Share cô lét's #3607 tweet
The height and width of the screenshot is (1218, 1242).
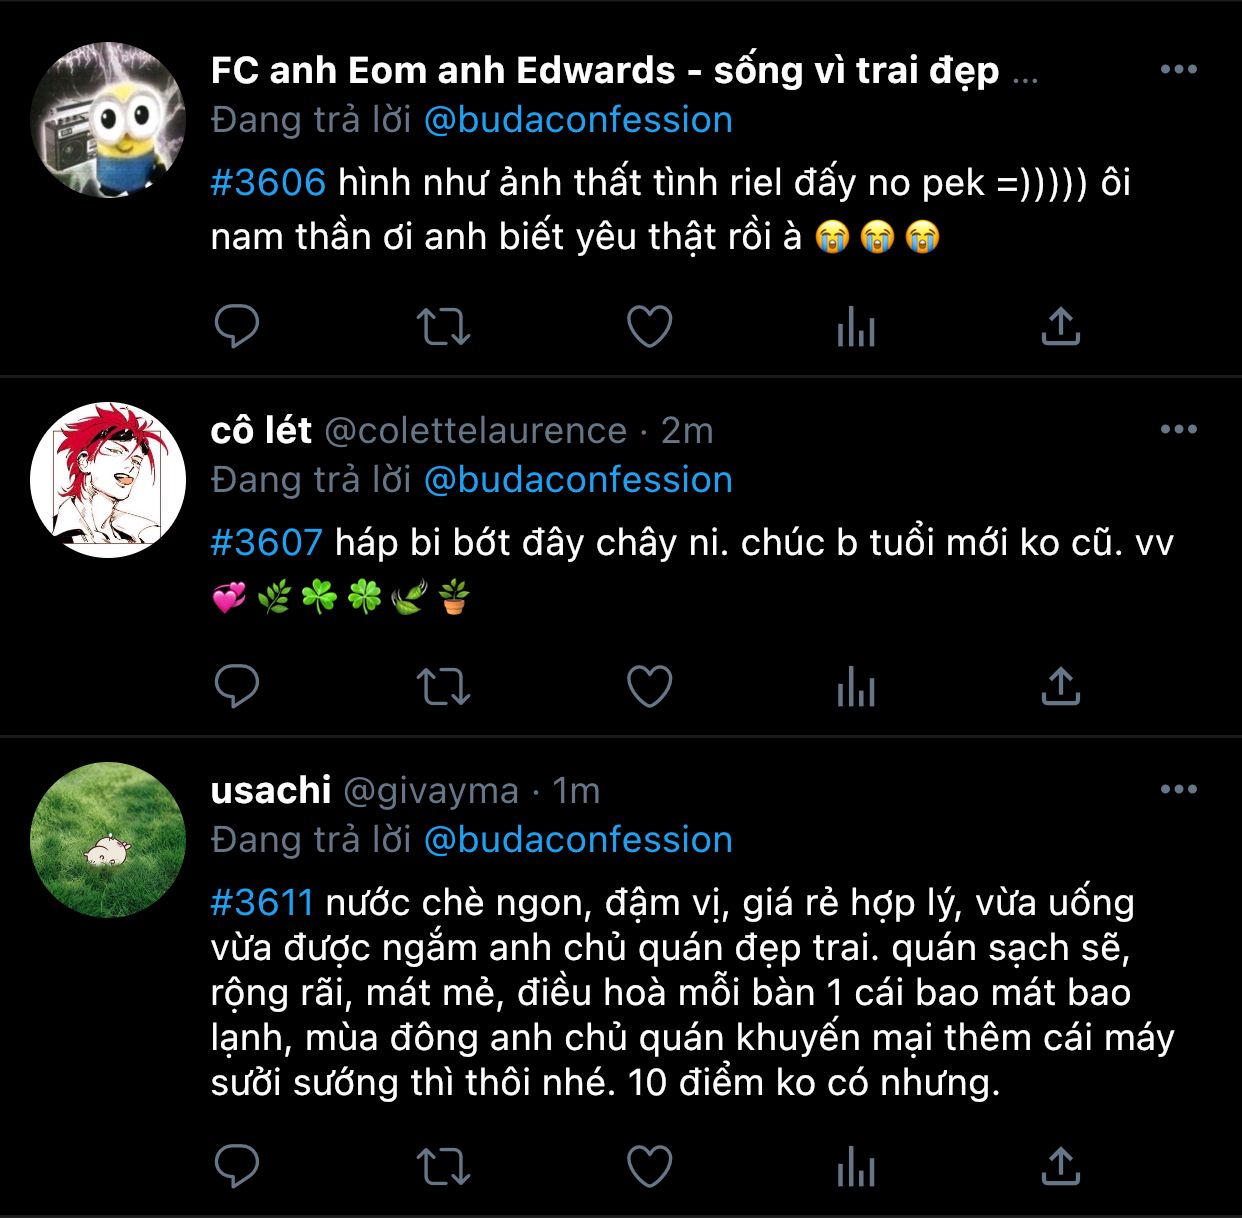[1061, 686]
